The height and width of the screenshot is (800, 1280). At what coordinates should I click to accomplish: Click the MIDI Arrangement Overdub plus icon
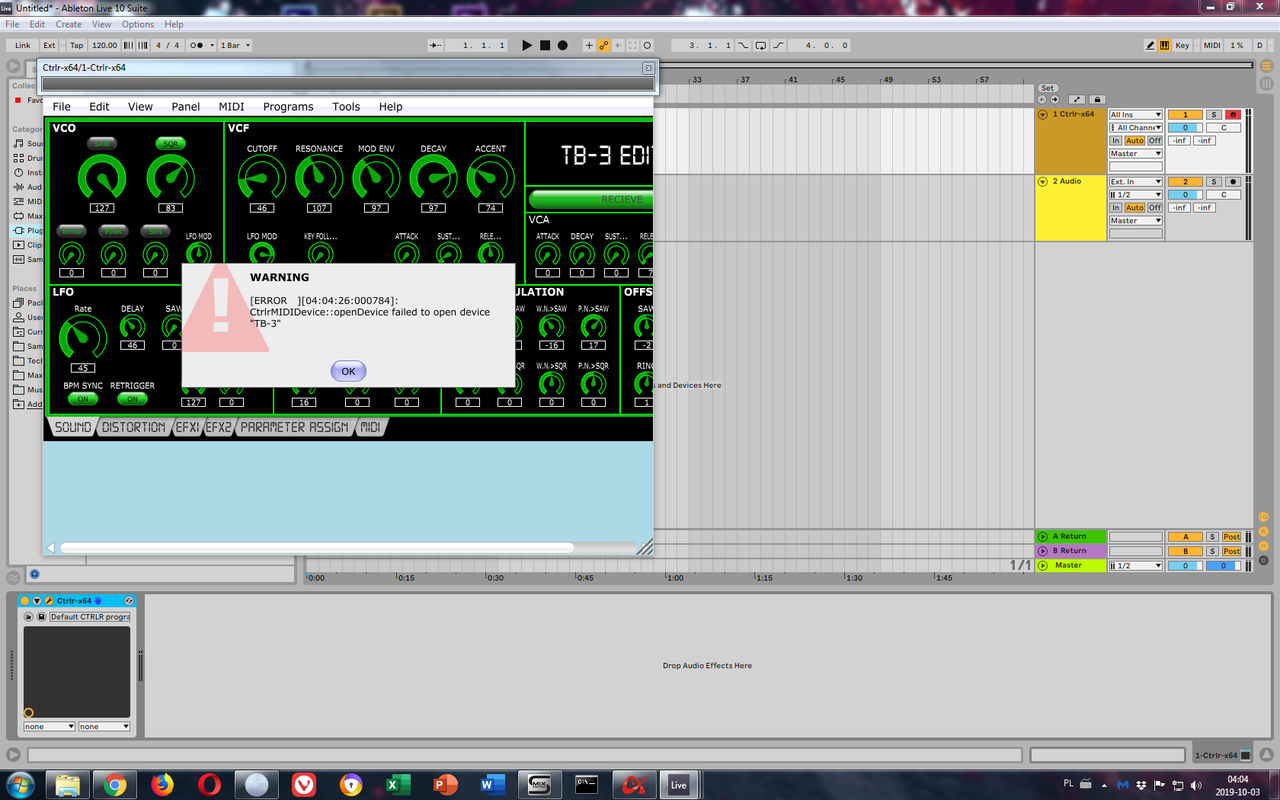point(589,45)
